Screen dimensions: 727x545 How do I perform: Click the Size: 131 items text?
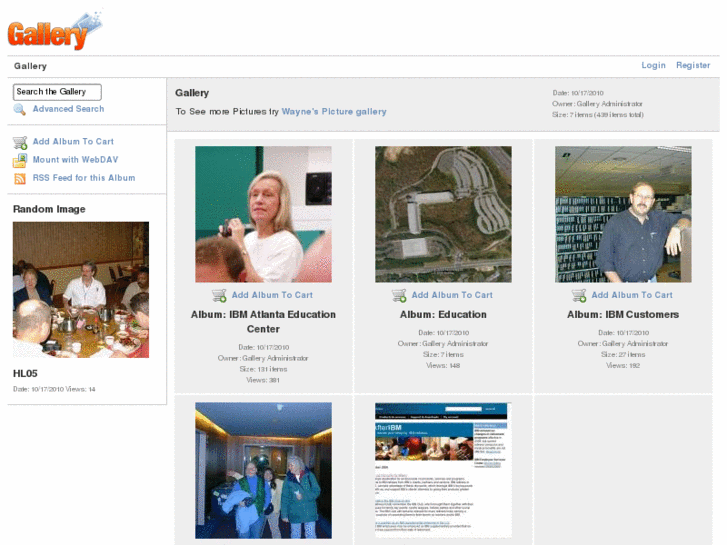coord(263,369)
